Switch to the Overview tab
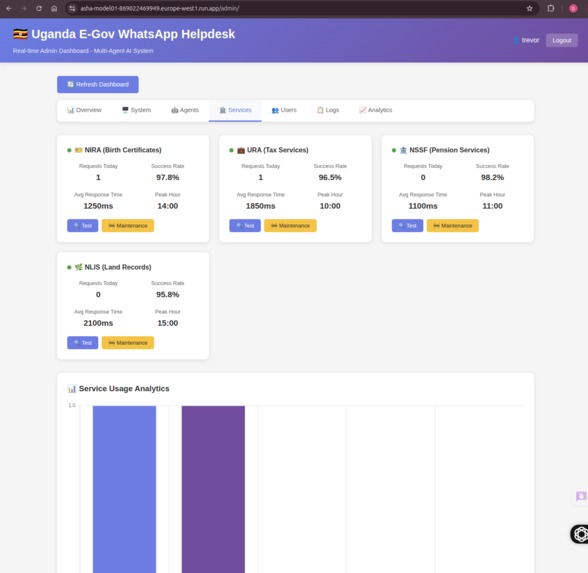The height and width of the screenshot is (573, 588). coord(84,110)
